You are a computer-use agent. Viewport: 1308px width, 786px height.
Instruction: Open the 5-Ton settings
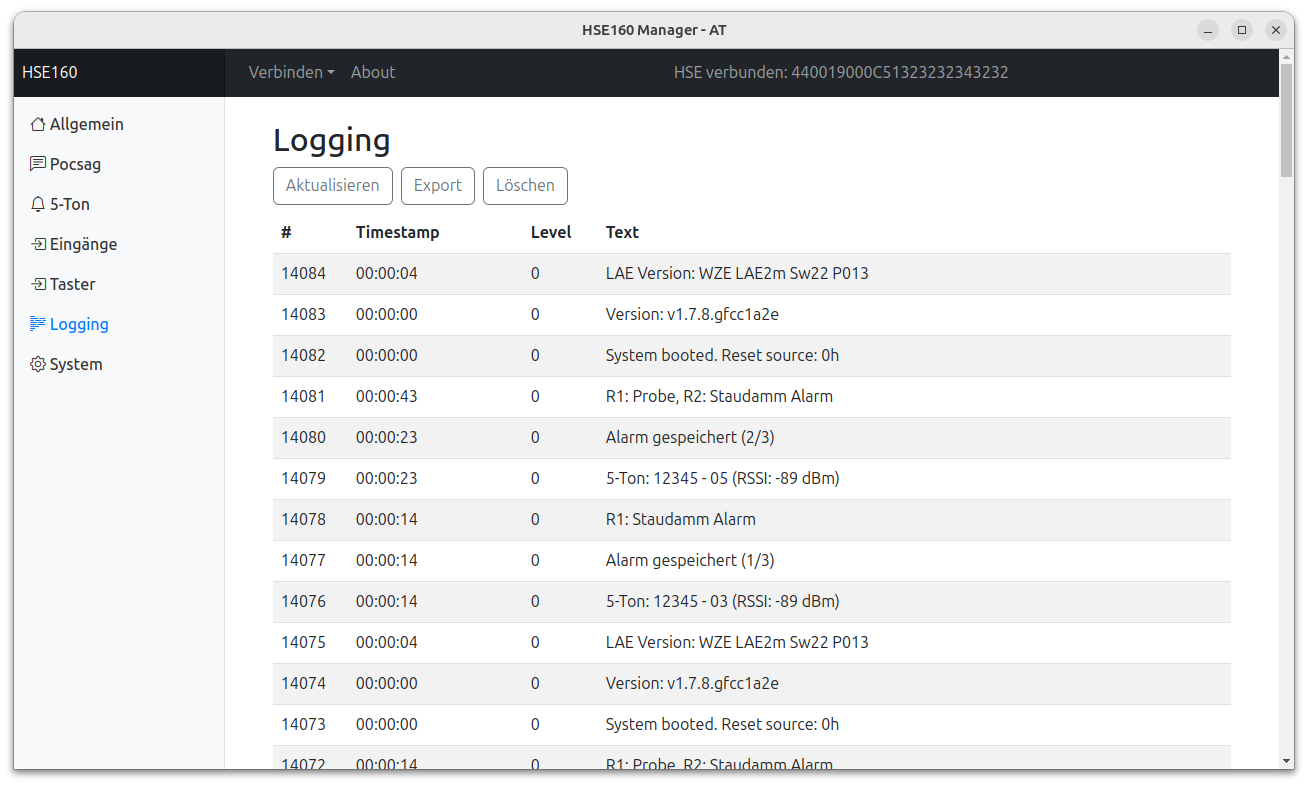(70, 204)
